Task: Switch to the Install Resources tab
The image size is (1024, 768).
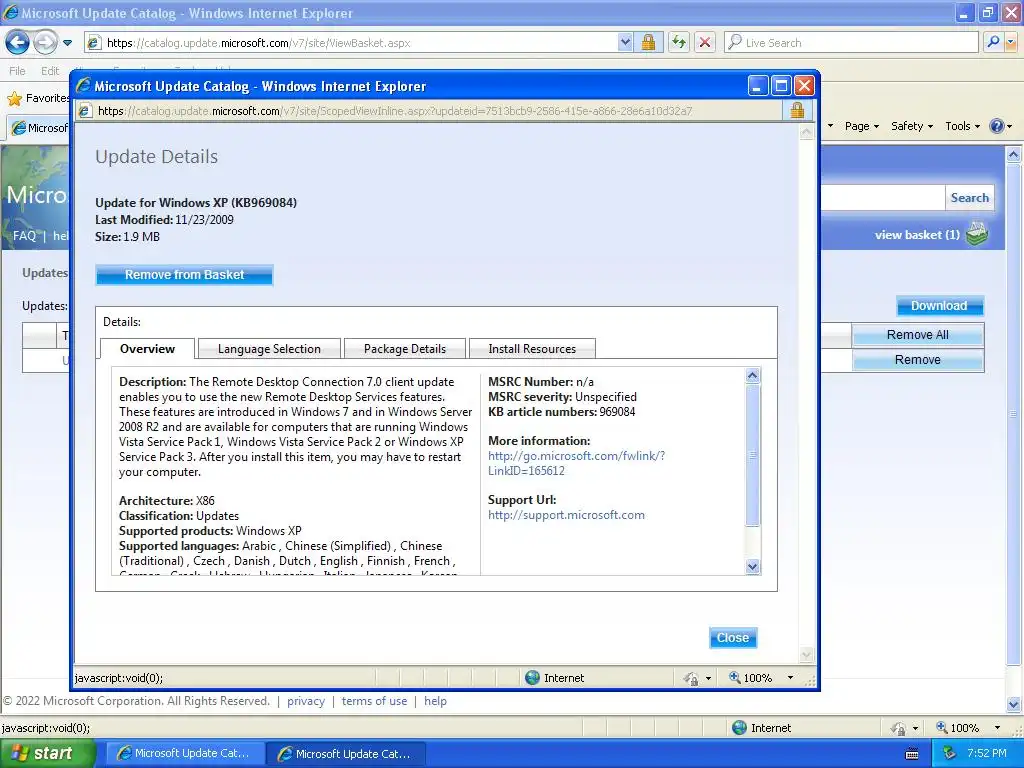Action: [x=532, y=349]
